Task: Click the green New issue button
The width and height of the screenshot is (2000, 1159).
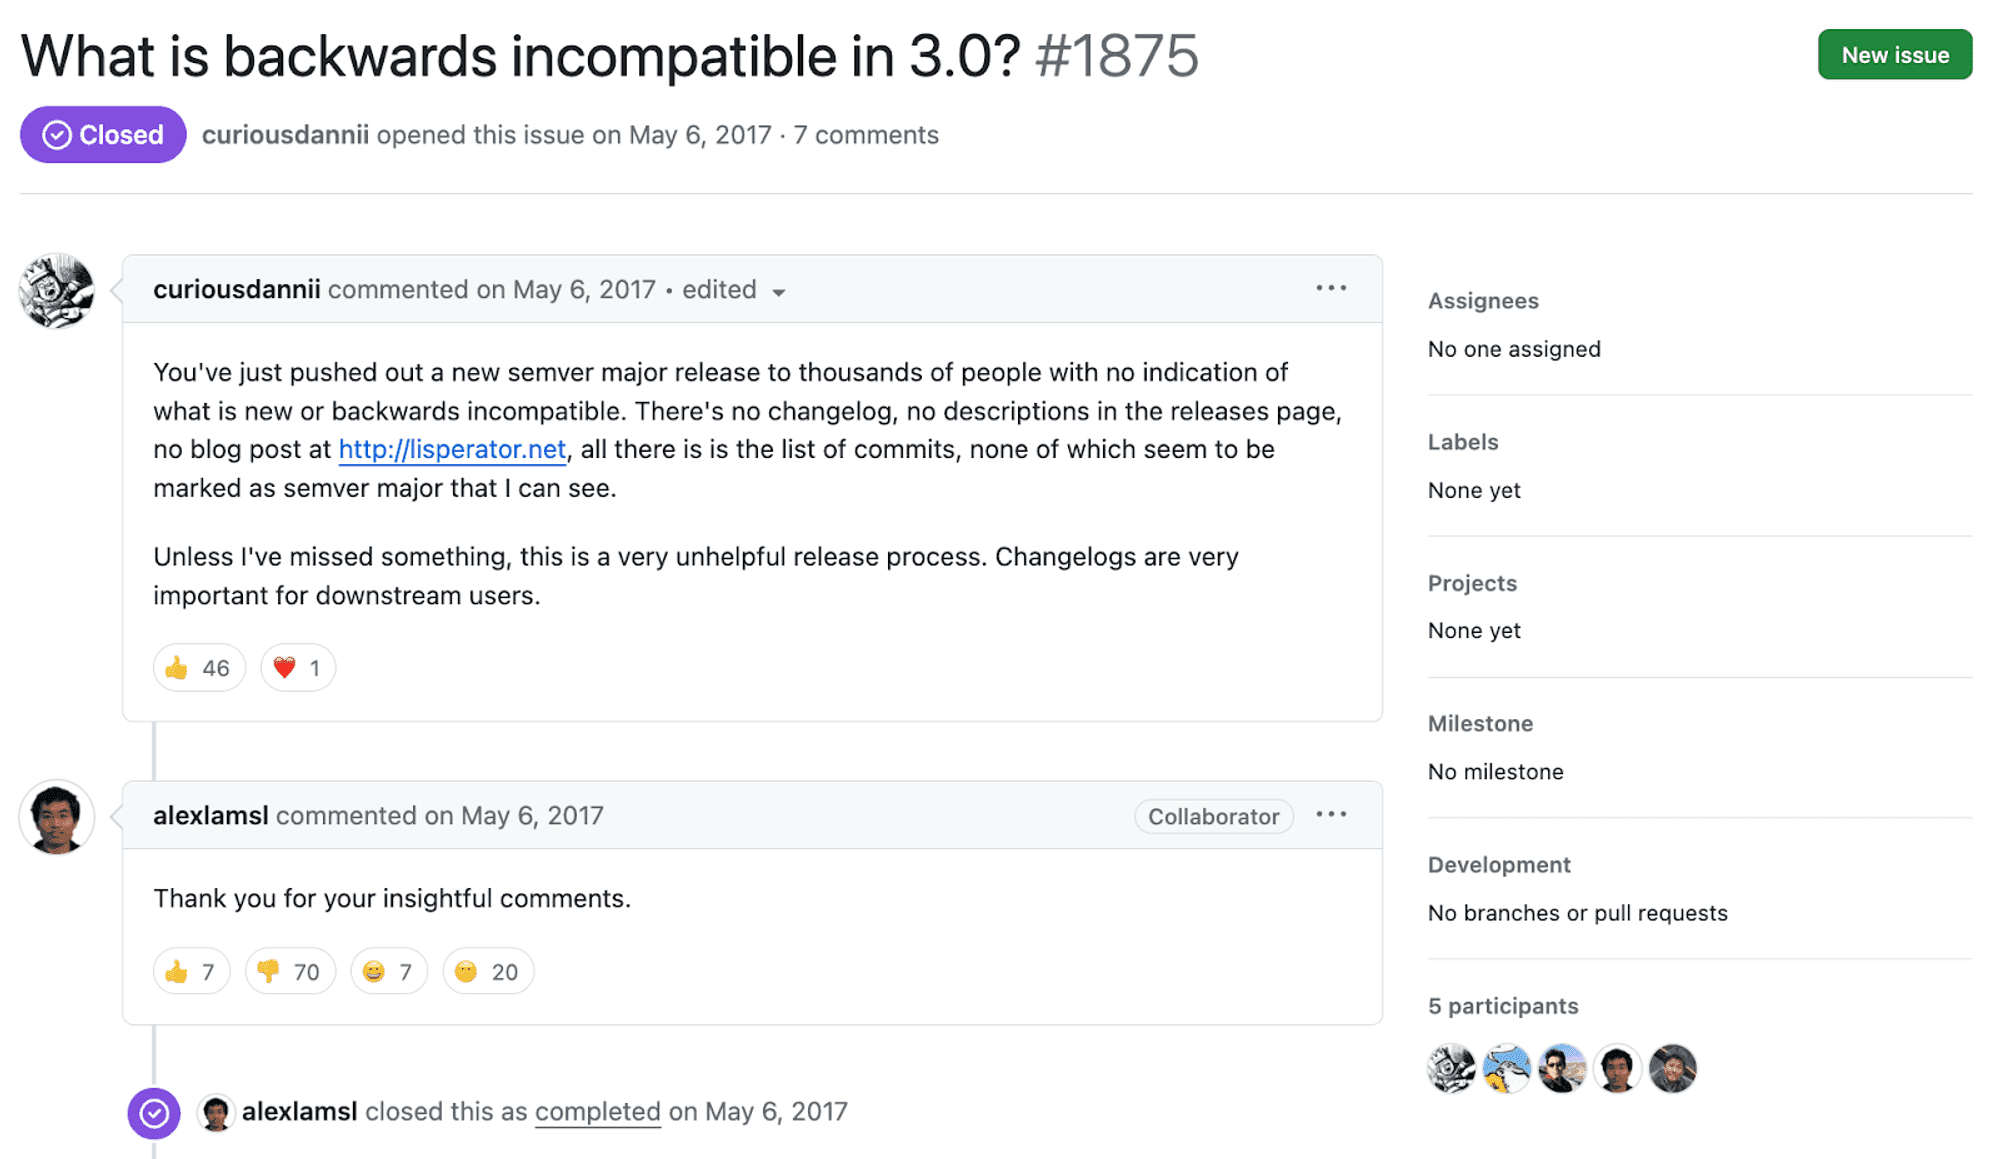Action: tap(1894, 55)
